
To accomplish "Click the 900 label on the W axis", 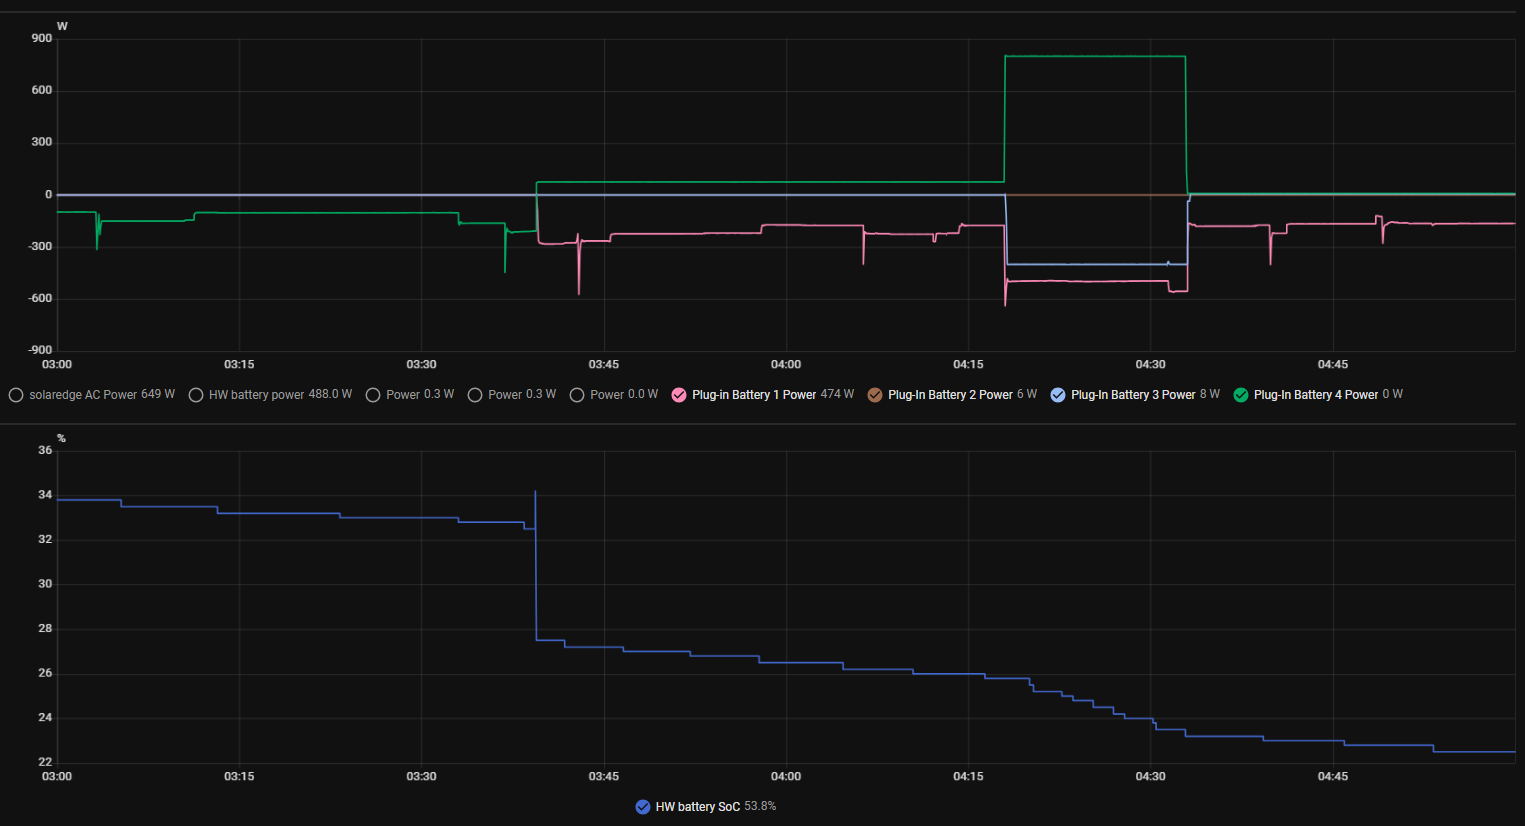I will (42, 39).
